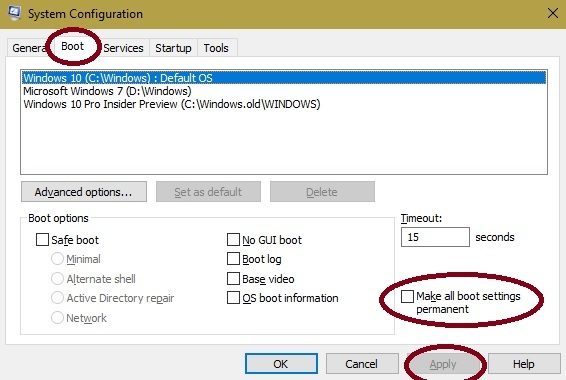Open Advanced options dialog
The height and width of the screenshot is (380, 566).
coord(84,192)
